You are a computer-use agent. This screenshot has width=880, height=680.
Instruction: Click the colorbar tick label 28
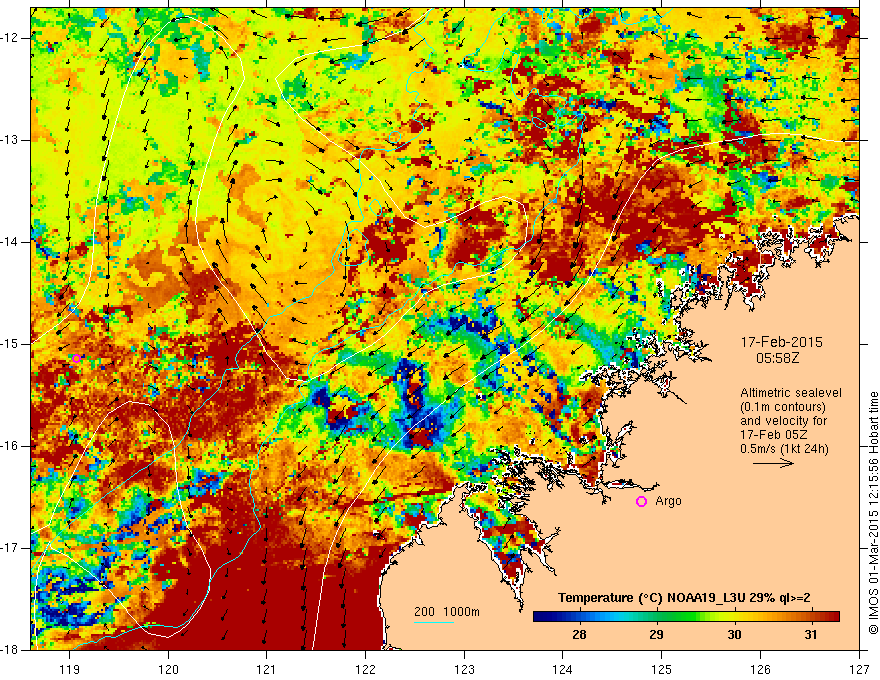click(579, 635)
